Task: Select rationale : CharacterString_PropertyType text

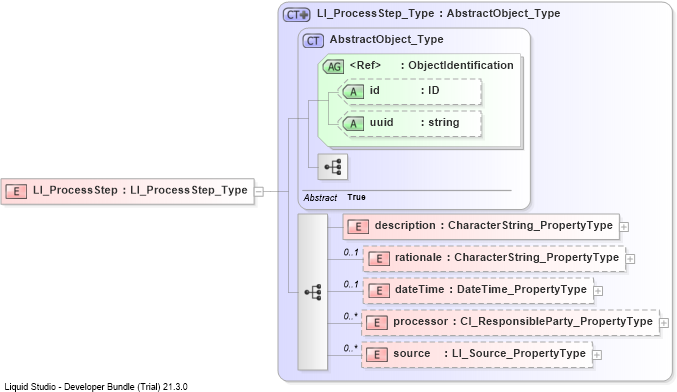Action: click(x=507, y=257)
